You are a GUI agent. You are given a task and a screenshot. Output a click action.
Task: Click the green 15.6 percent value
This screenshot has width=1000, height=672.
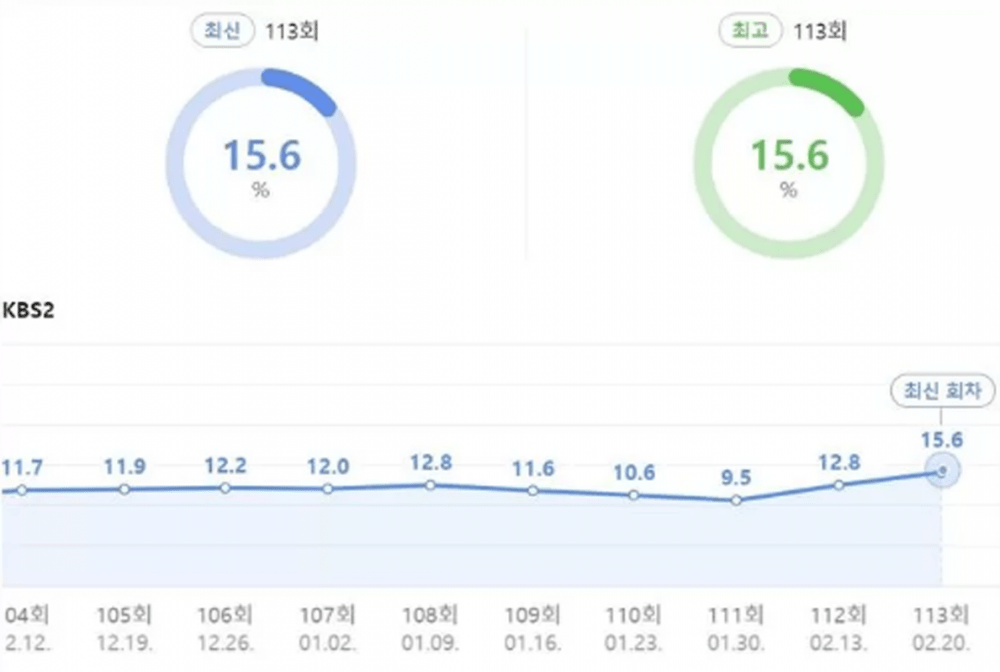tap(789, 156)
